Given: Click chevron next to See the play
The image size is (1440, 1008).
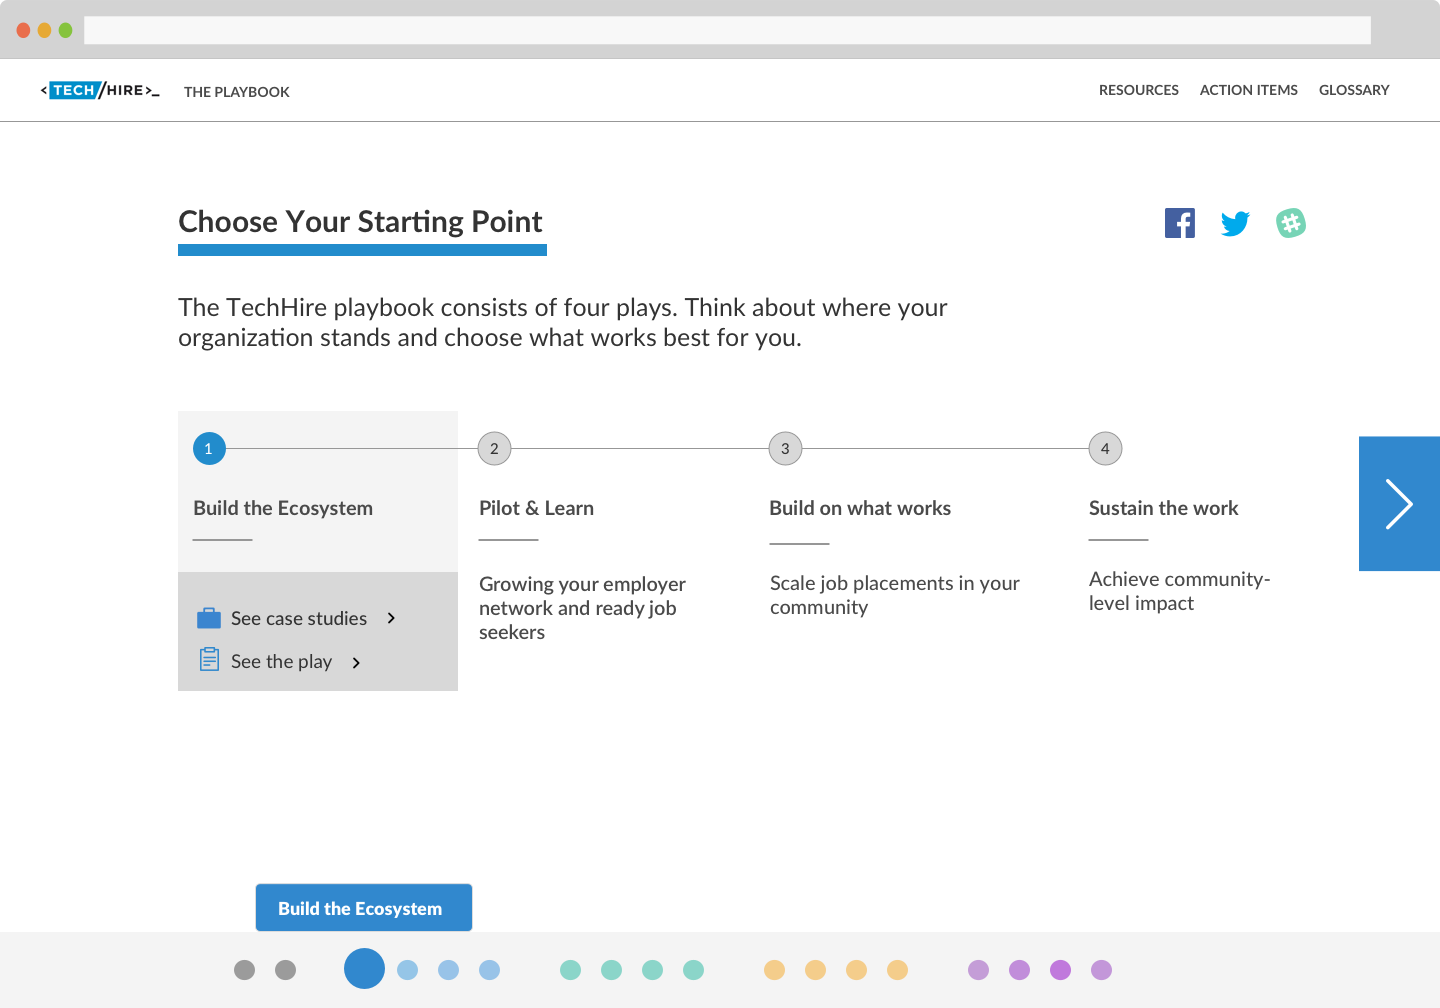Looking at the screenshot, I should pos(356,662).
